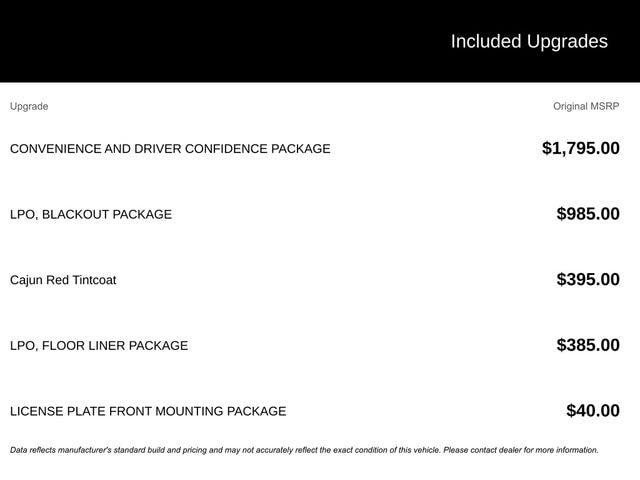
Task: Click the $385.00 price
Action: click(588, 346)
